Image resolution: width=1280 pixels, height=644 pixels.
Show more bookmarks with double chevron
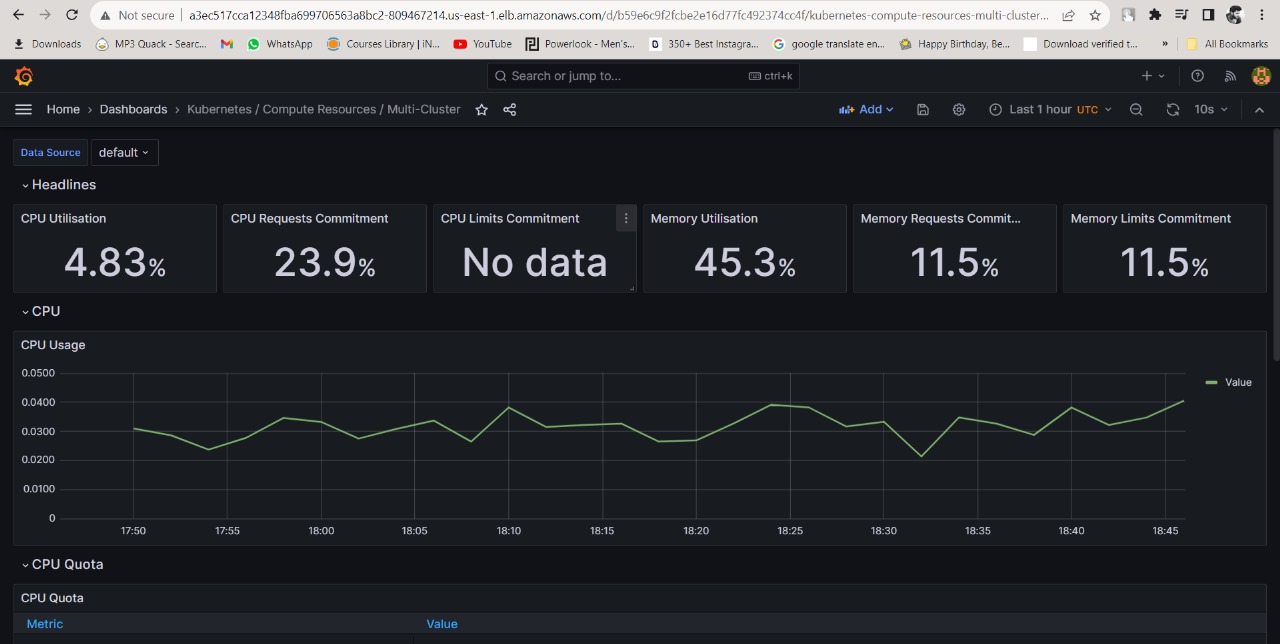coord(1165,44)
